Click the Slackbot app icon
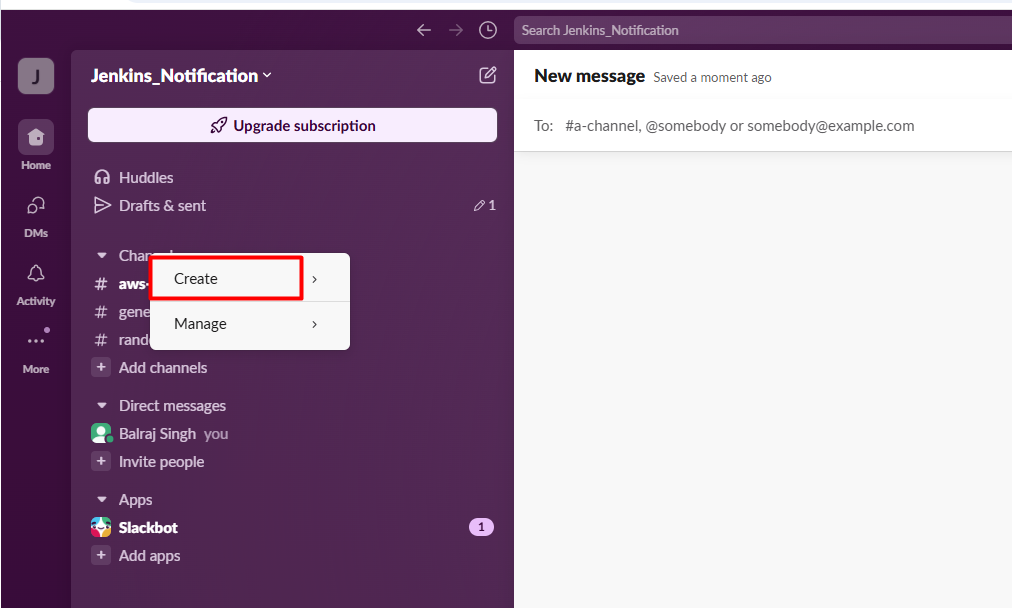Screen dimensions: 1012x608 coord(101,527)
